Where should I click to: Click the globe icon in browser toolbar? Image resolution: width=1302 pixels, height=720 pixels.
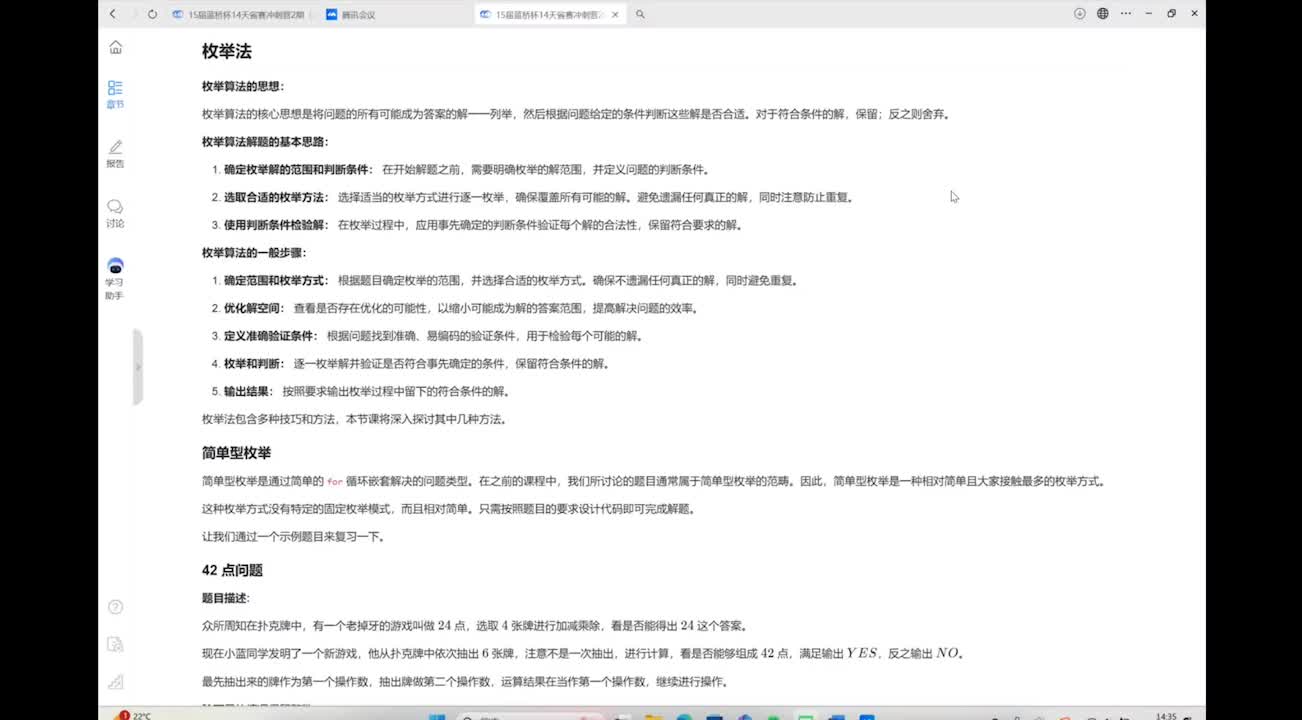coord(1103,14)
